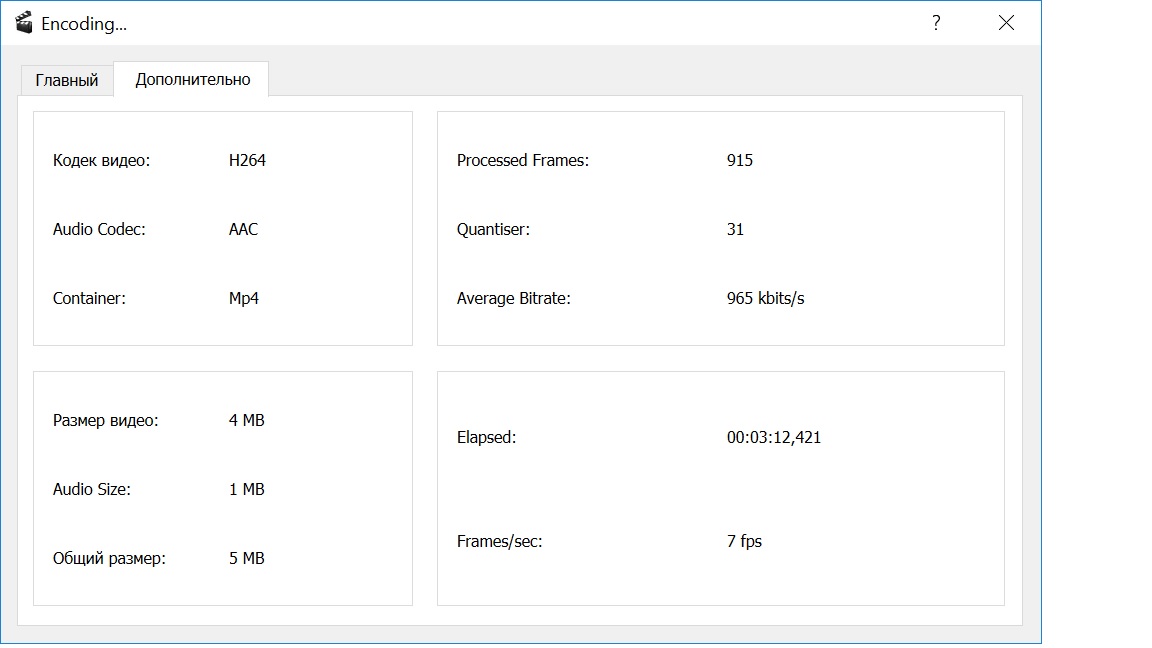The image size is (1152, 648).
Task: Click the clapperboard icon in the title bar
Action: (24, 23)
